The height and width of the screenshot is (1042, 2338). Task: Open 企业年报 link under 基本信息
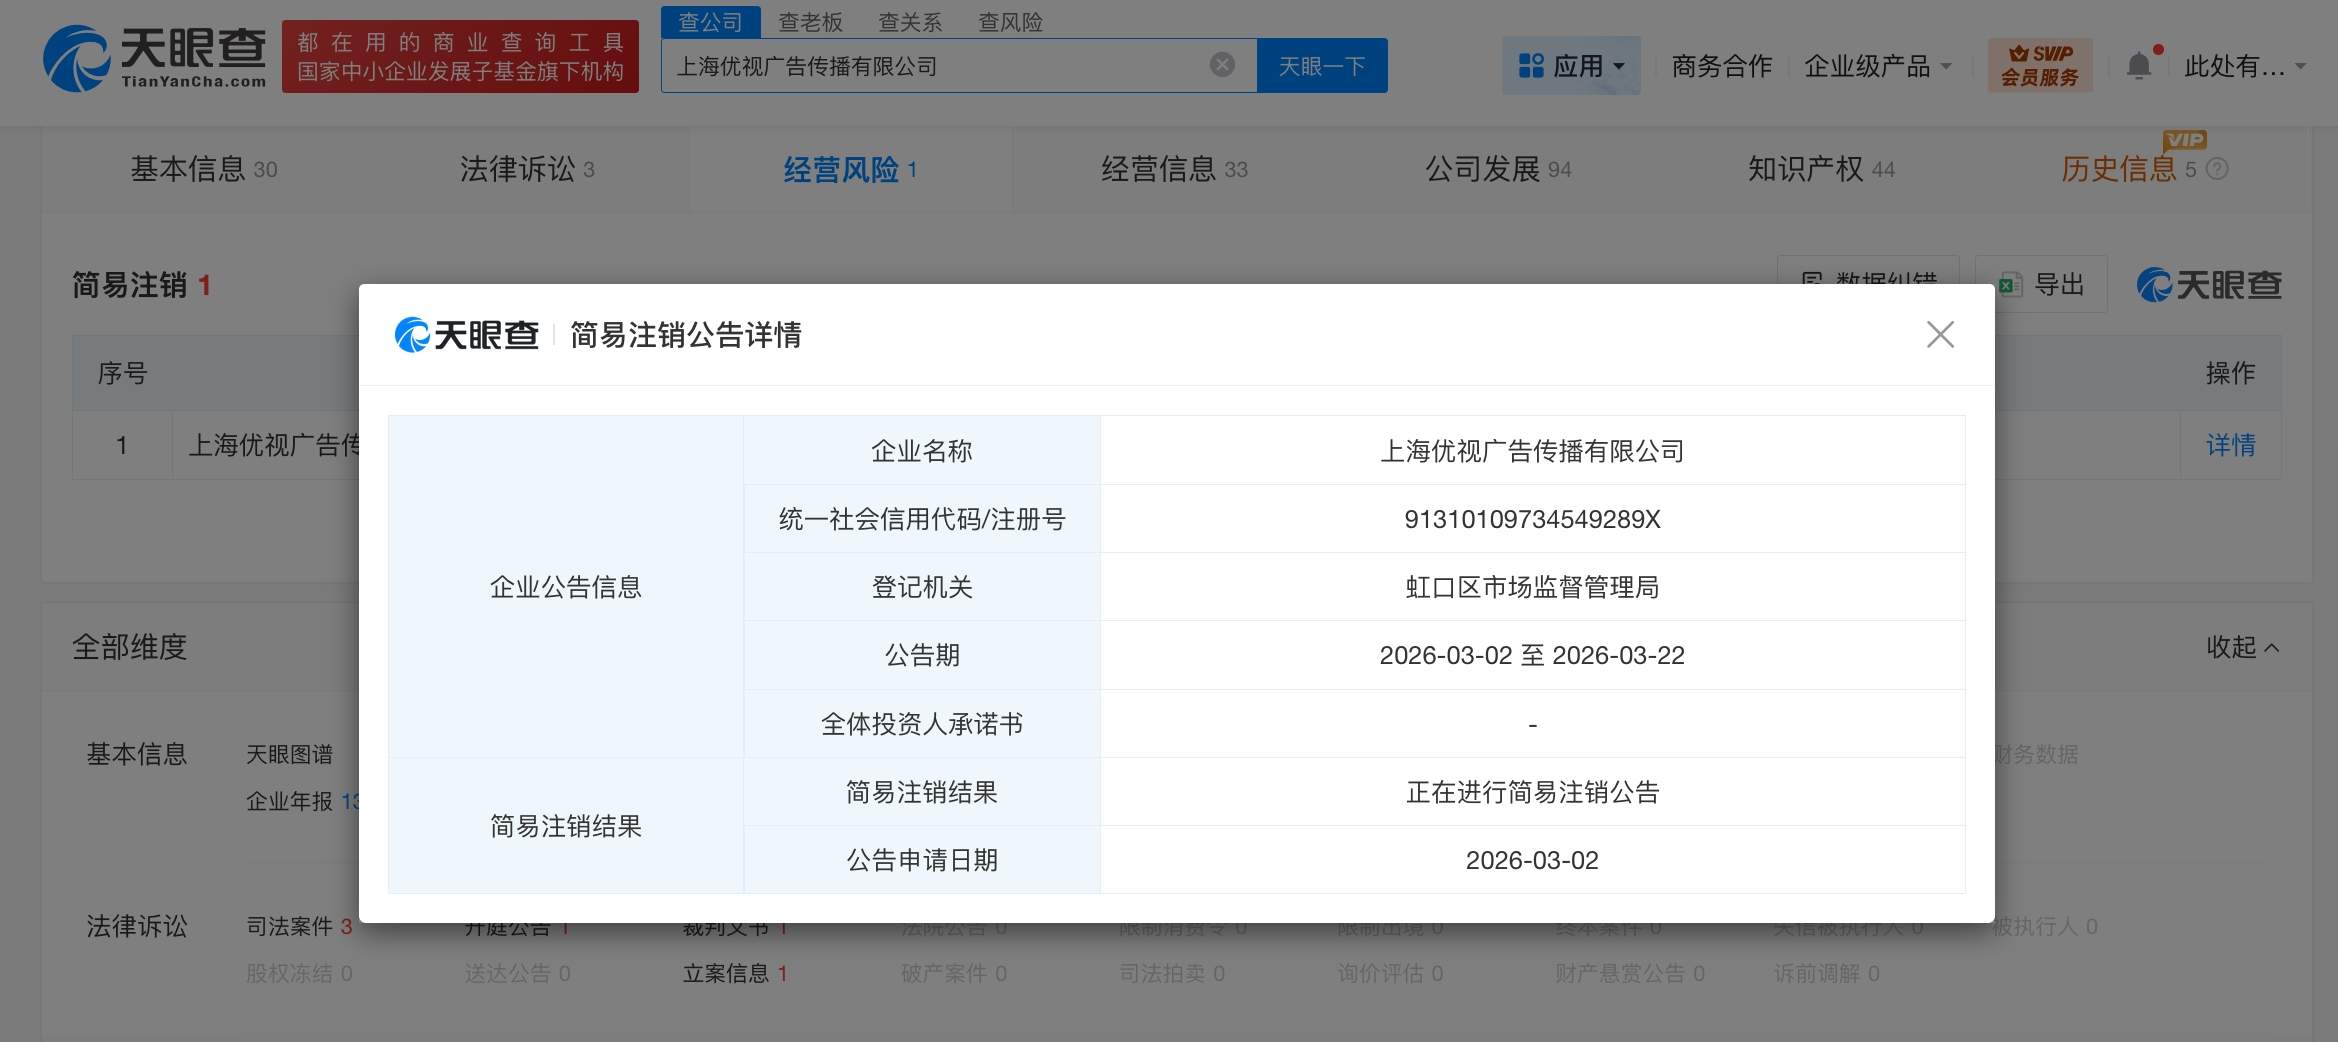300,801
